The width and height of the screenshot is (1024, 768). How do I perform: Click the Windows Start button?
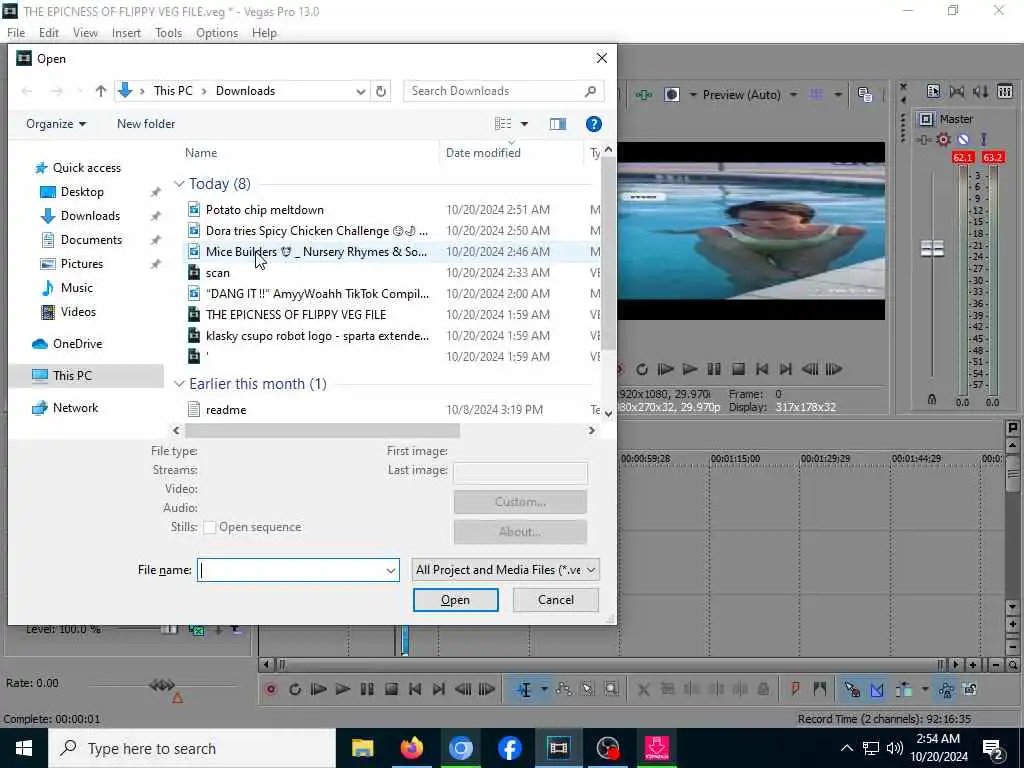pos(24,748)
